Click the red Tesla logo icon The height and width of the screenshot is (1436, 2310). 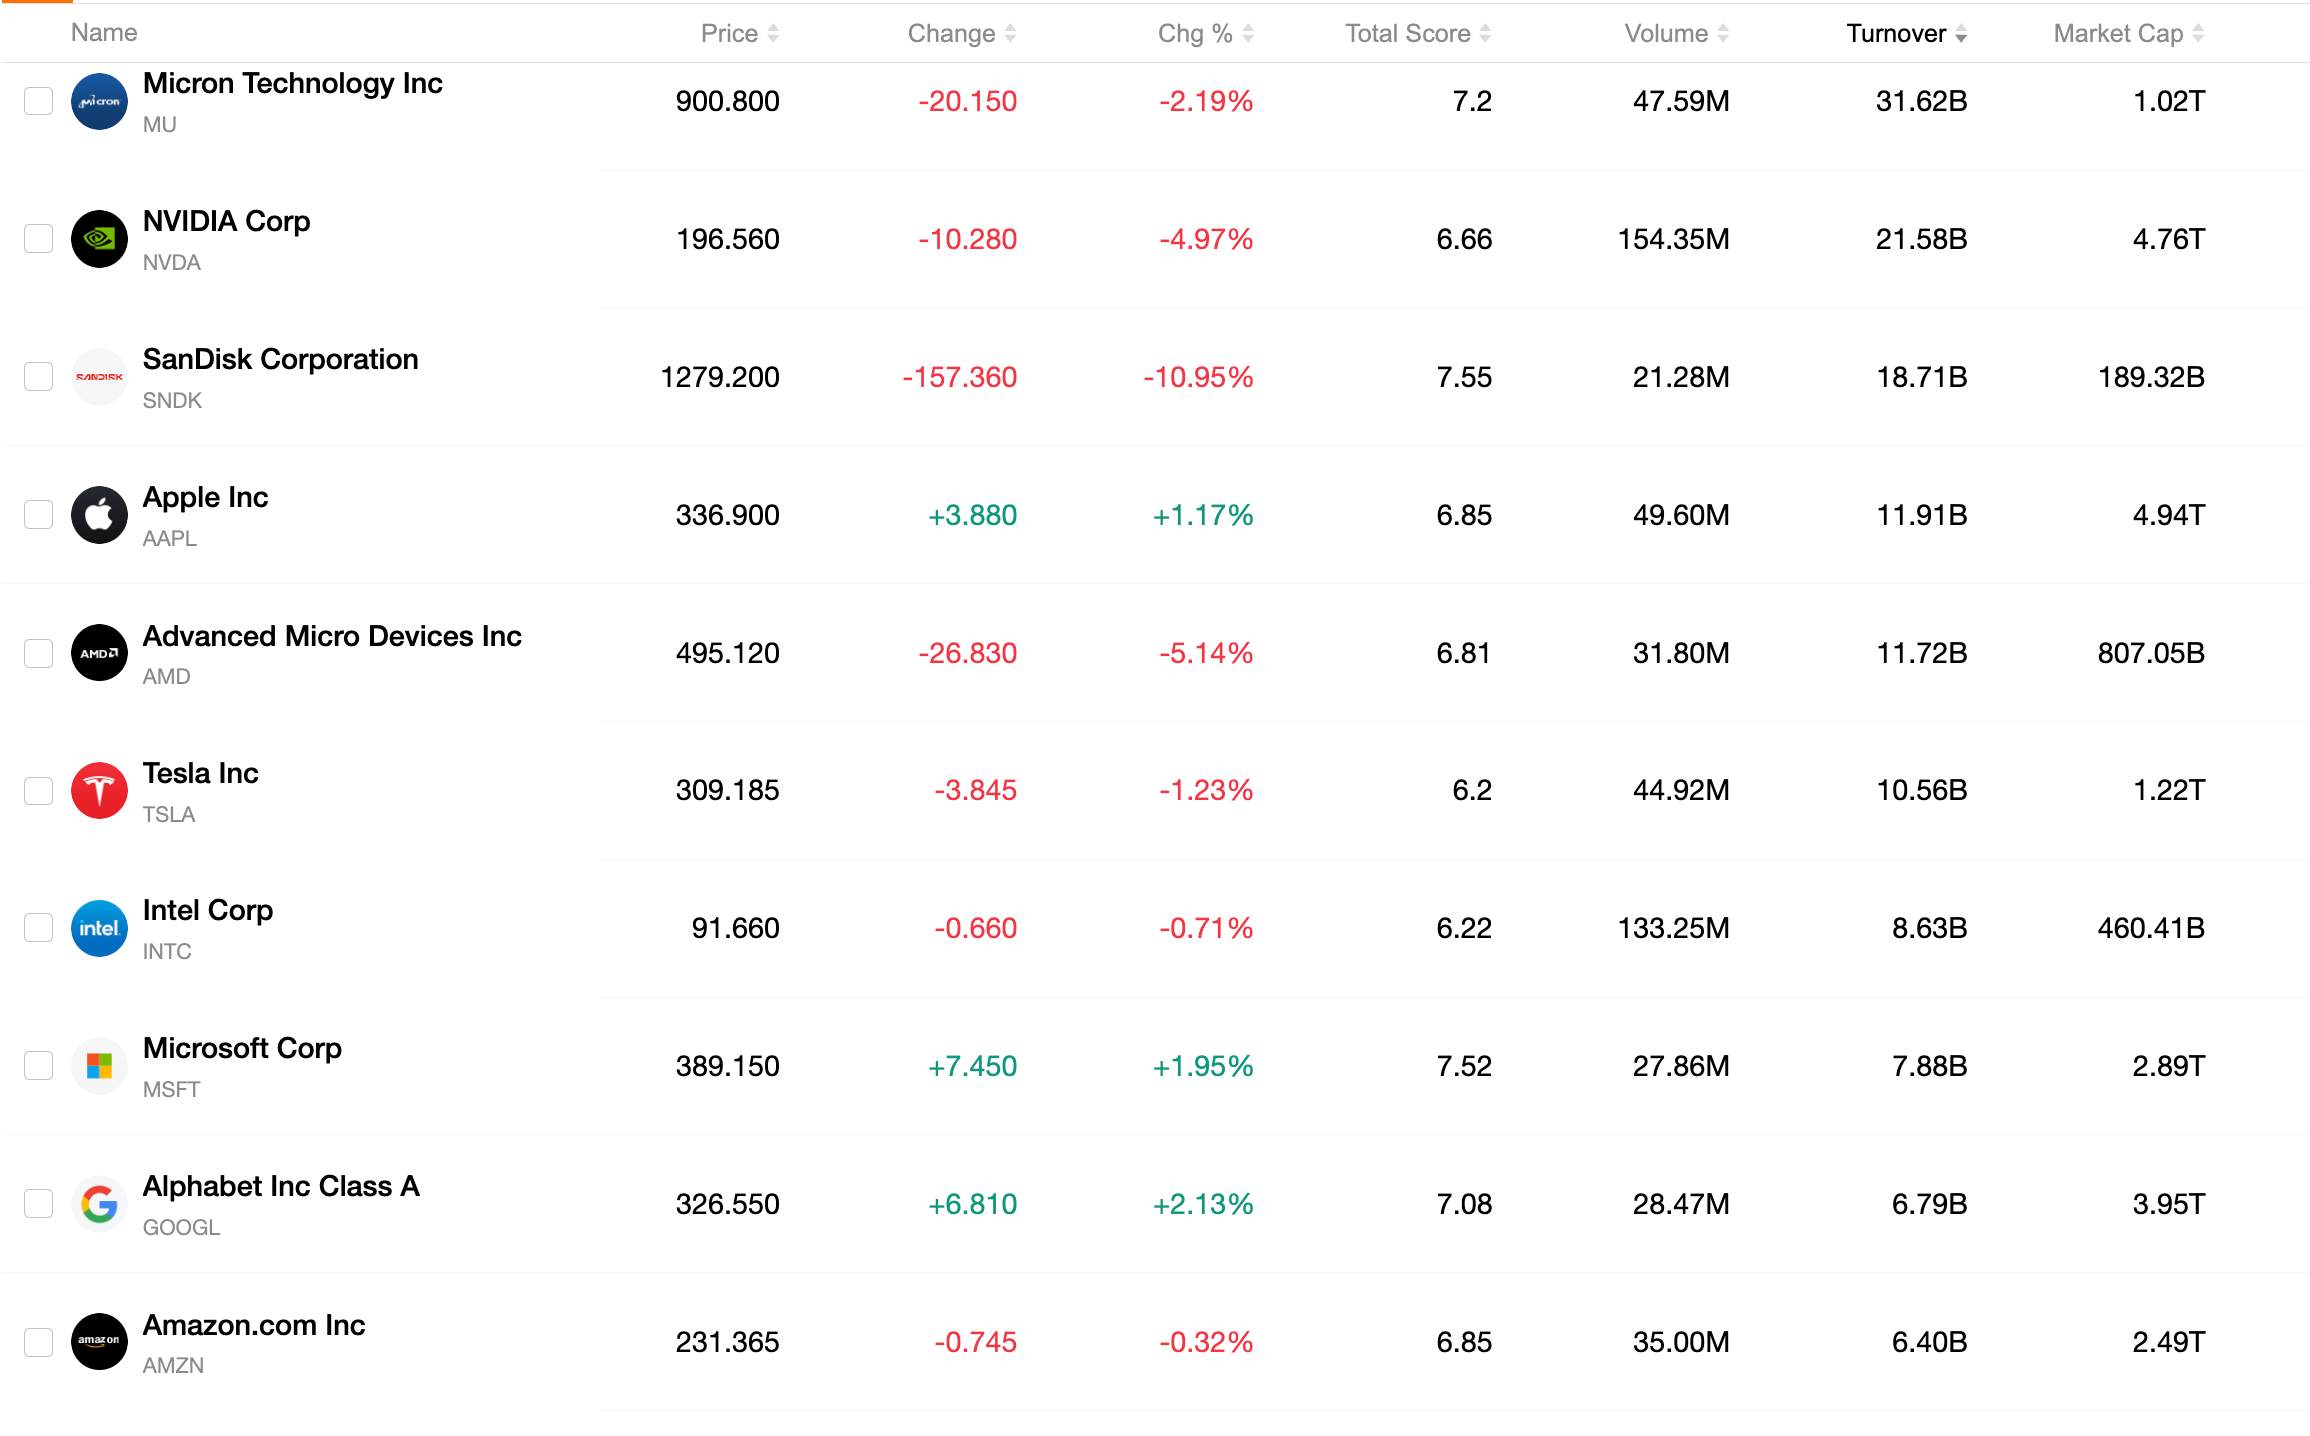point(99,790)
